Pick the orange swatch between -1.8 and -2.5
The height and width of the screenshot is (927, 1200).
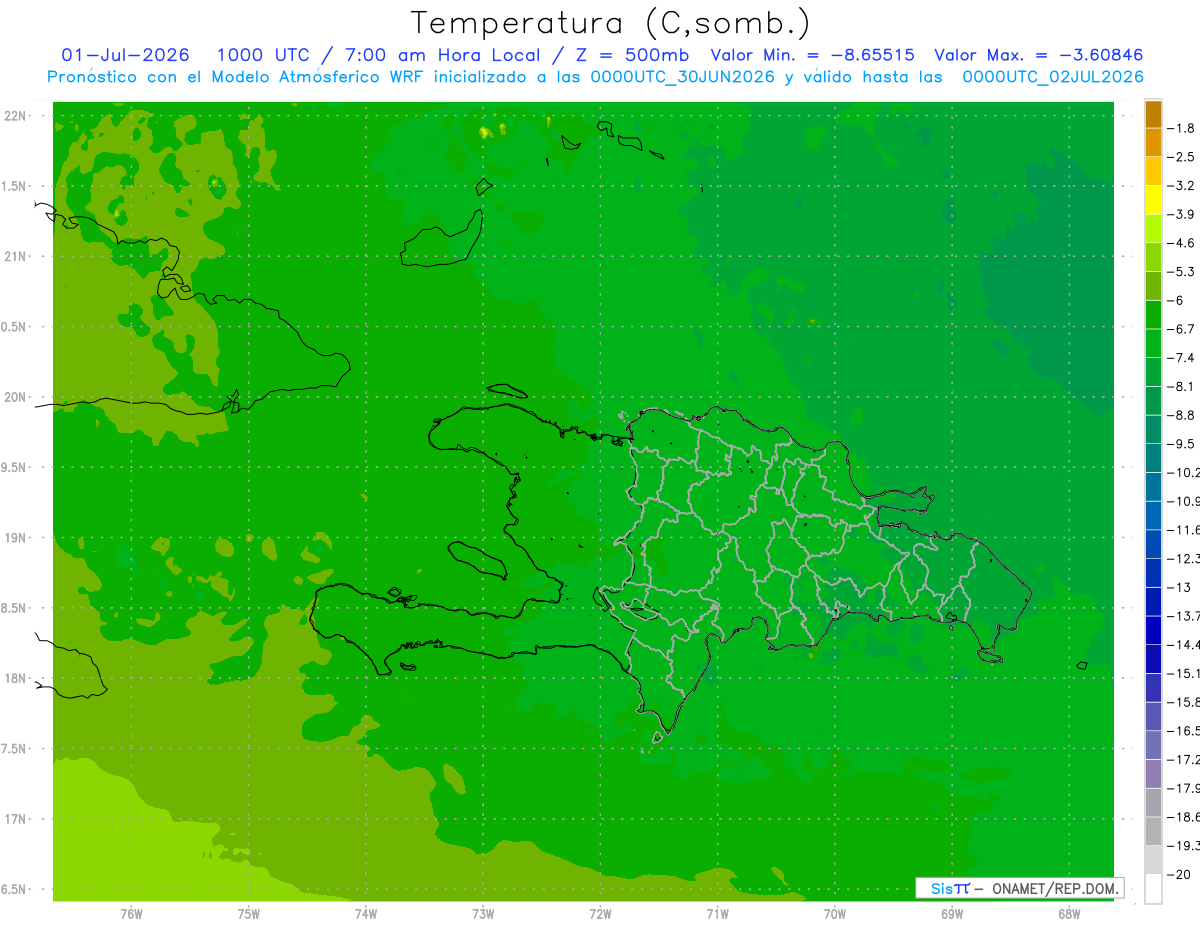pyautogui.click(x=1153, y=142)
